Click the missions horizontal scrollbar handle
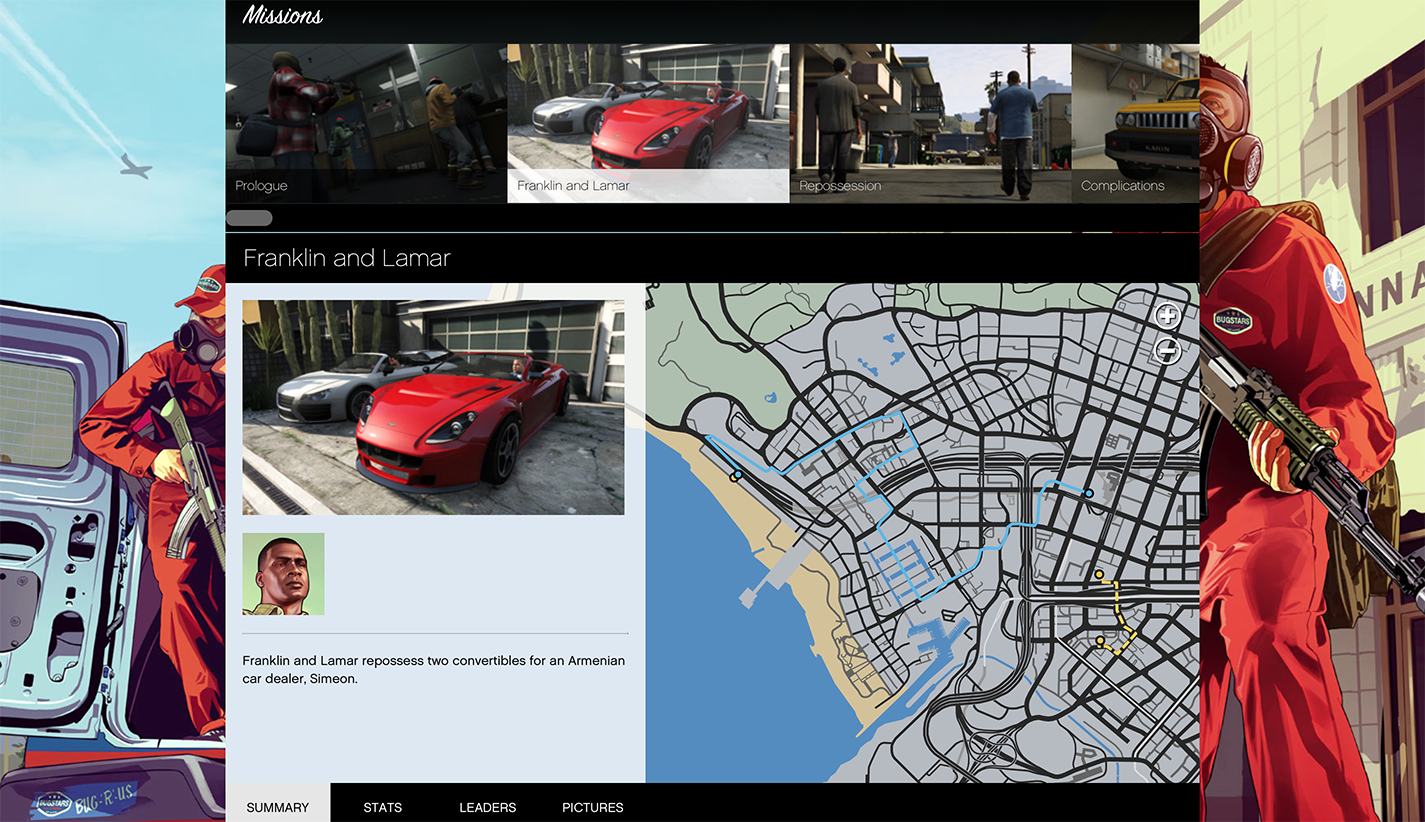The width and height of the screenshot is (1425, 822). pyautogui.click(x=249, y=218)
